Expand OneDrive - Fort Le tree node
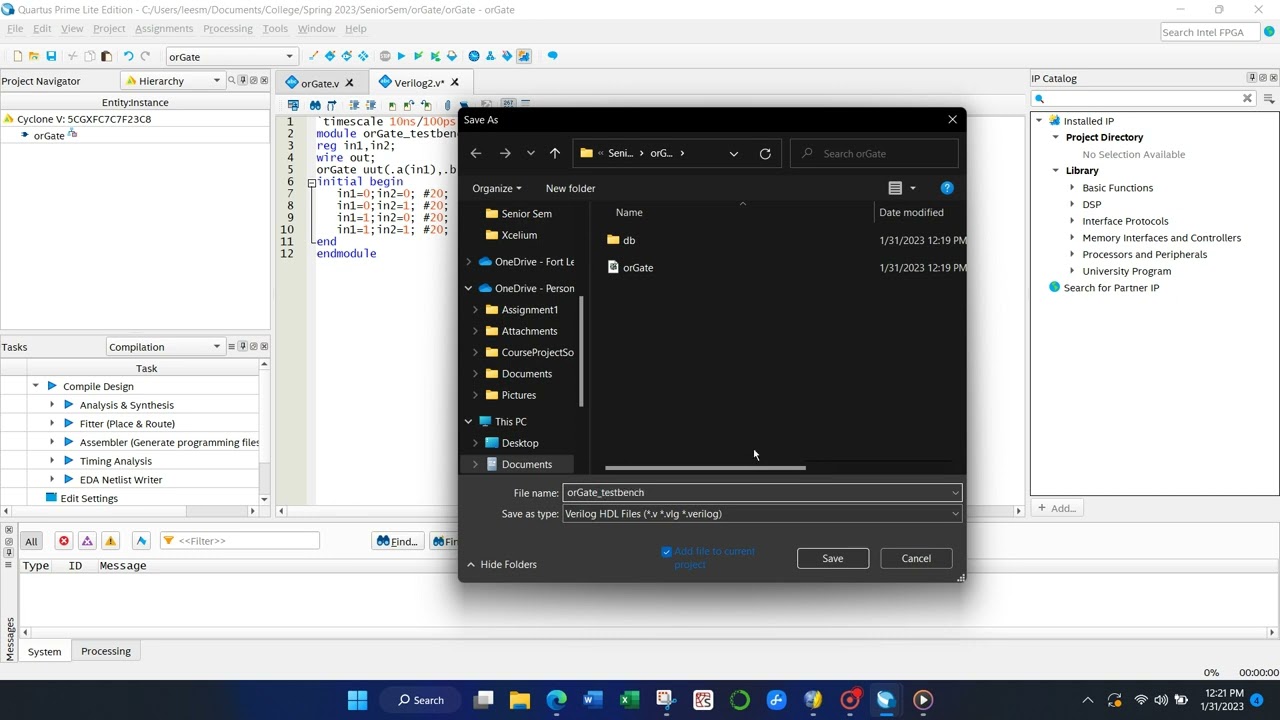The image size is (1280, 720). [x=468, y=262]
